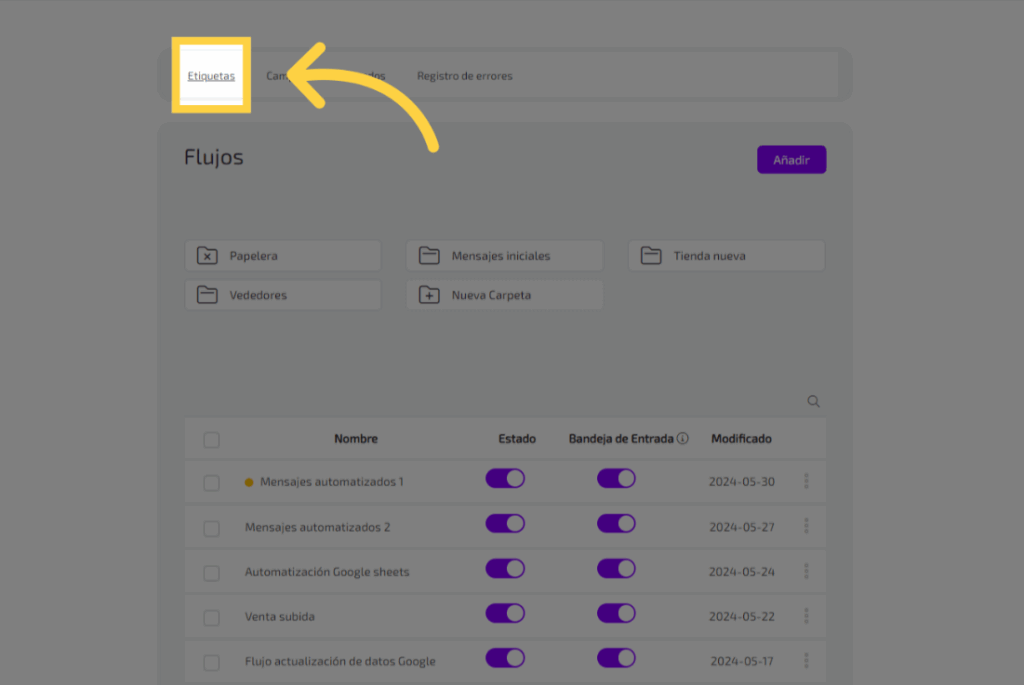Click info icon beside Bandeja de Entrada

click(x=683, y=439)
